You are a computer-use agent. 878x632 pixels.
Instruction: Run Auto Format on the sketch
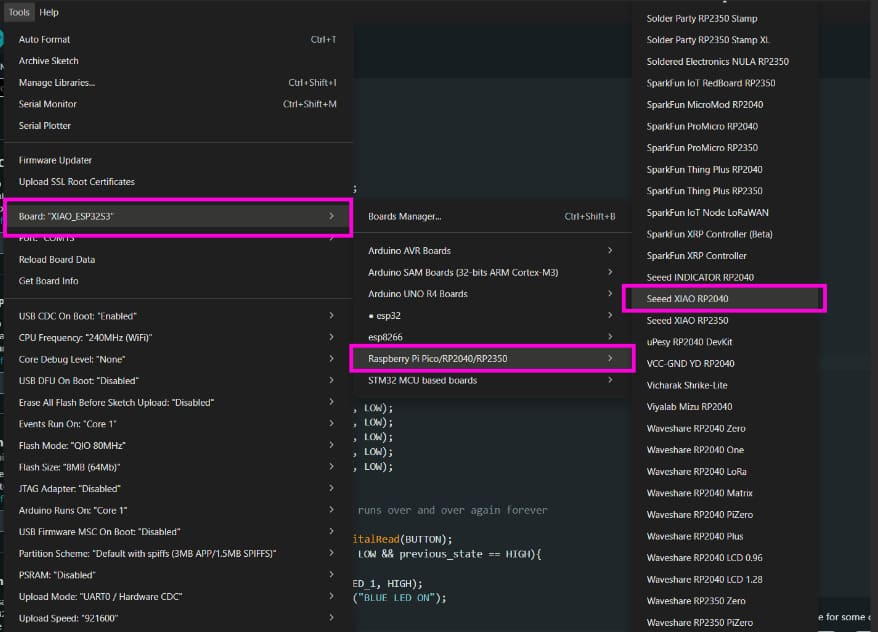pyautogui.click(x=45, y=39)
